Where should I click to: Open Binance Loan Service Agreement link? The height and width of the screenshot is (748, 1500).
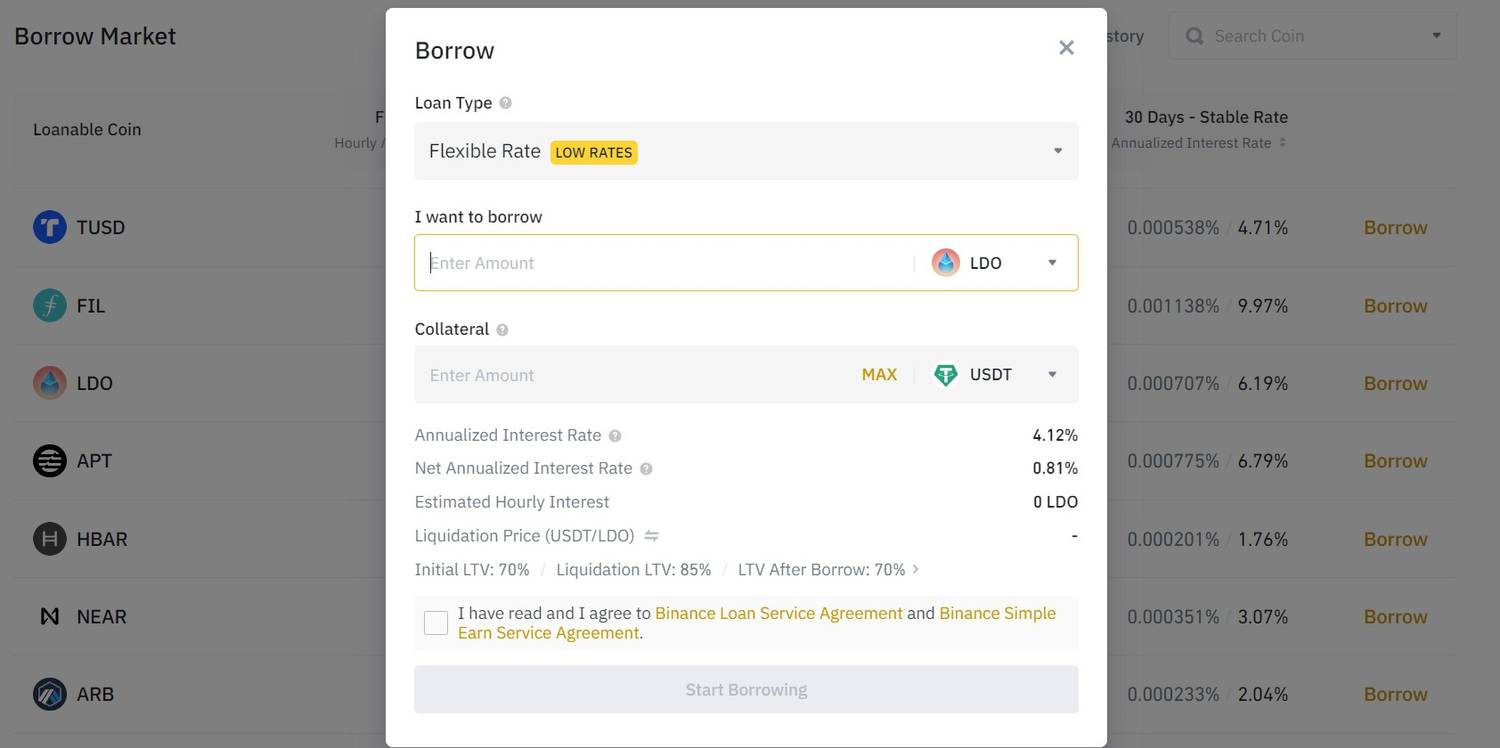click(x=779, y=613)
